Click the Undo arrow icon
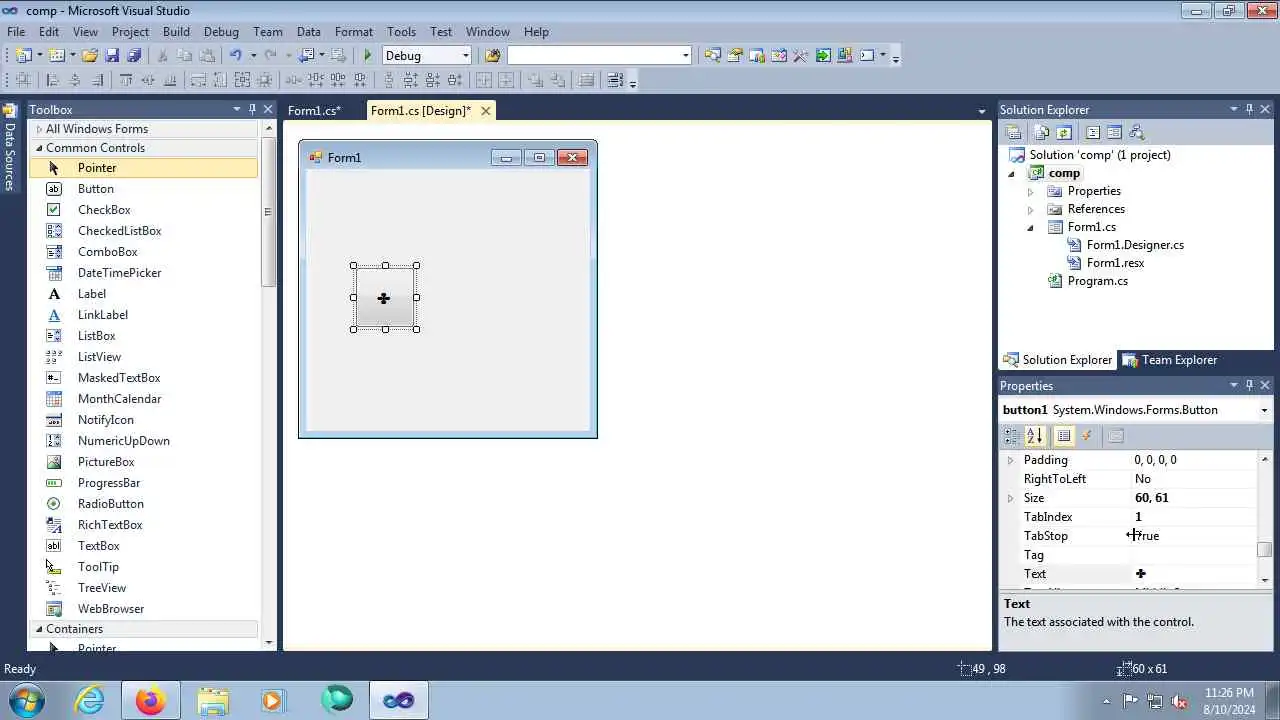Viewport: 1280px width, 720px height. pyautogui.click(x=235, y=55)
